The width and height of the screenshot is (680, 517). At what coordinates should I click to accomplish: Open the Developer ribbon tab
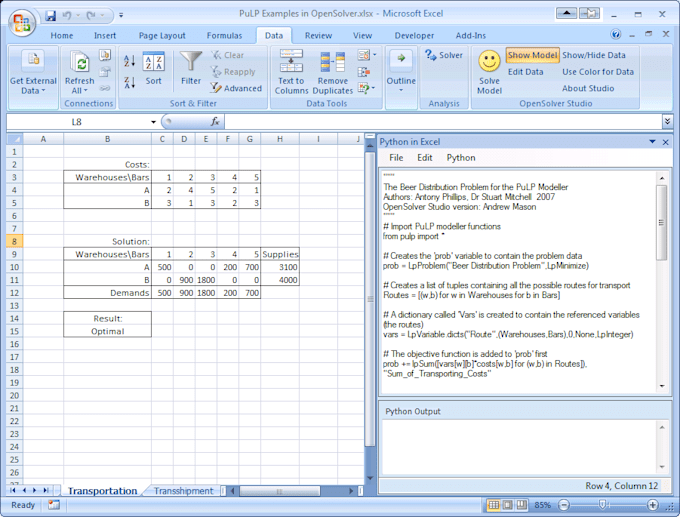coord(414,36)
